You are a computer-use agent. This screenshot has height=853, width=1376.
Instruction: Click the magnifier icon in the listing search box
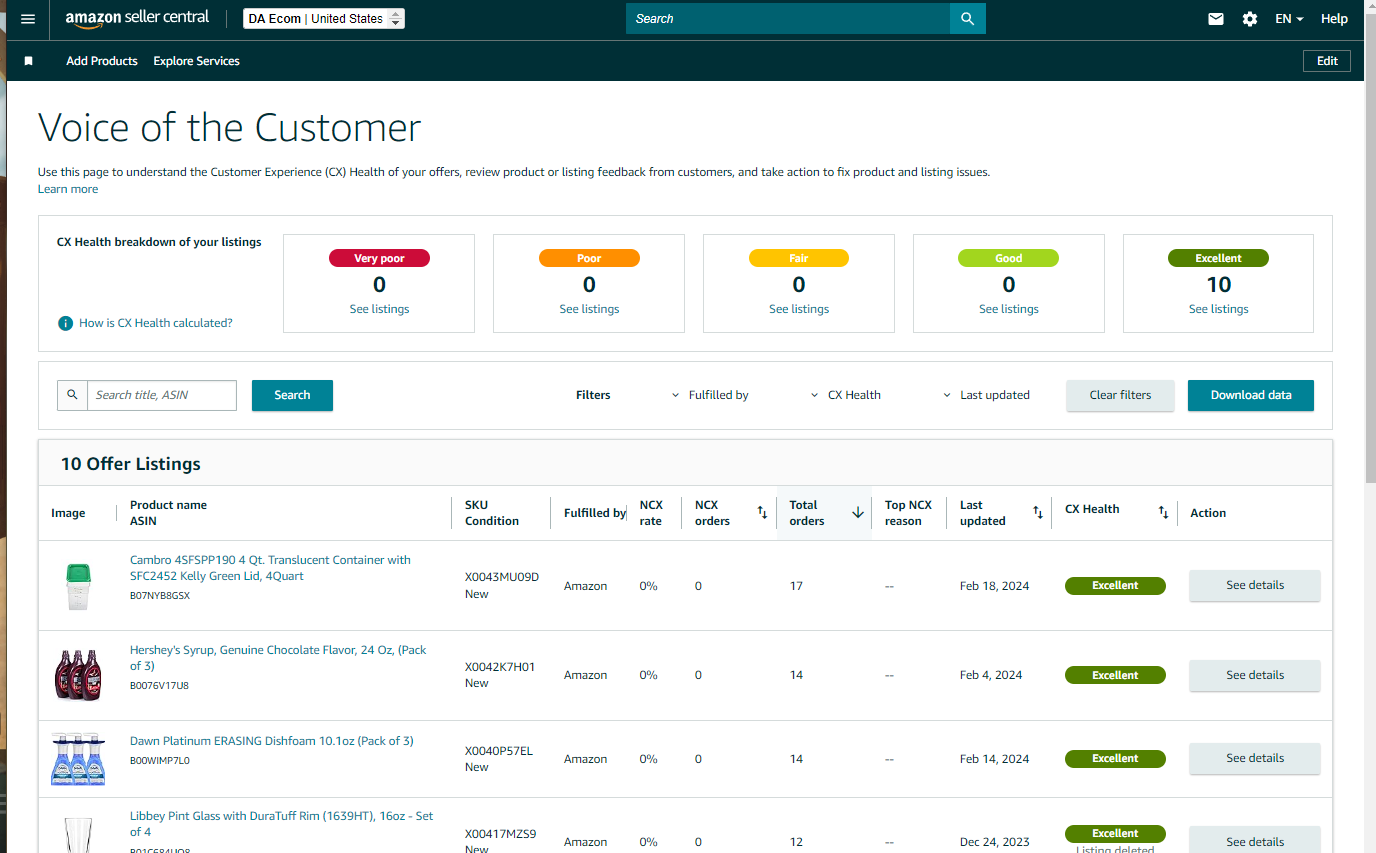[72, 395]
